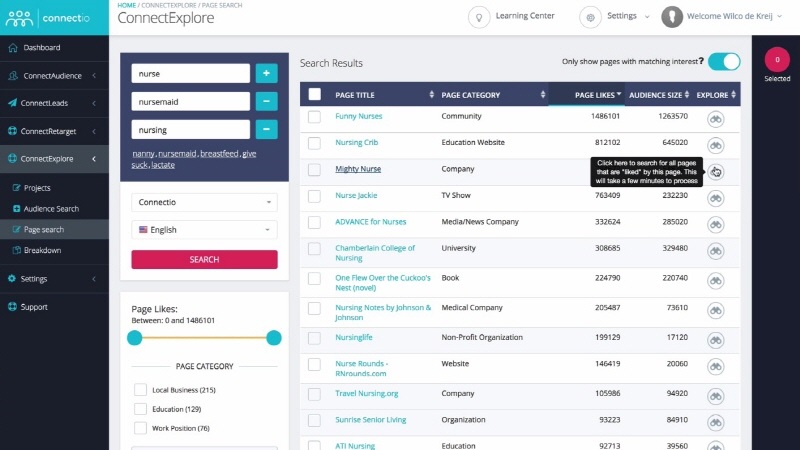Click the Connectio logo icon
Viewport: 800px width, 450px height.
(x=19, y=18)
